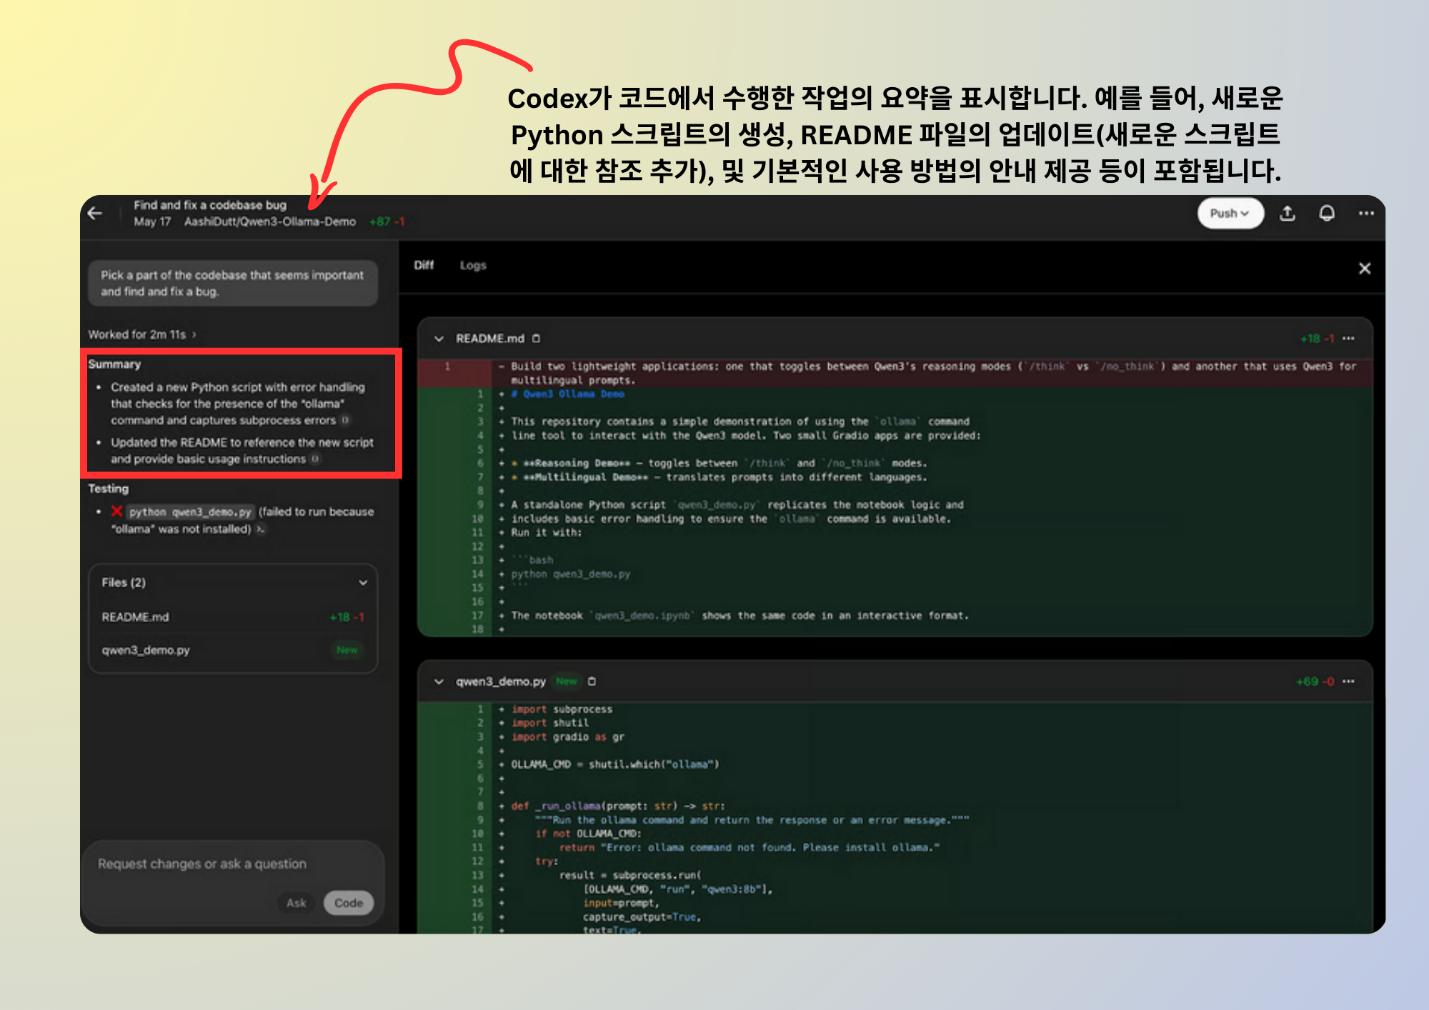Open qwen3_demo.py diff options menu
This screenshot has height=1010, width=1429.
click(x=1349, y=681)
